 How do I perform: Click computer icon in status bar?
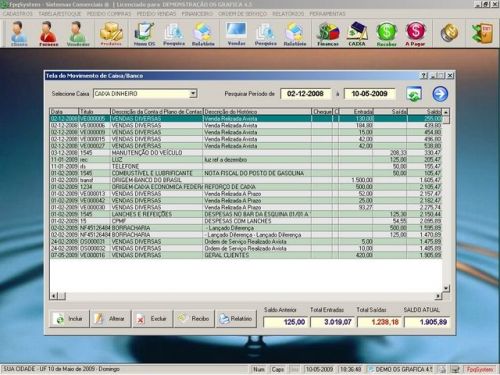point(455,369)
